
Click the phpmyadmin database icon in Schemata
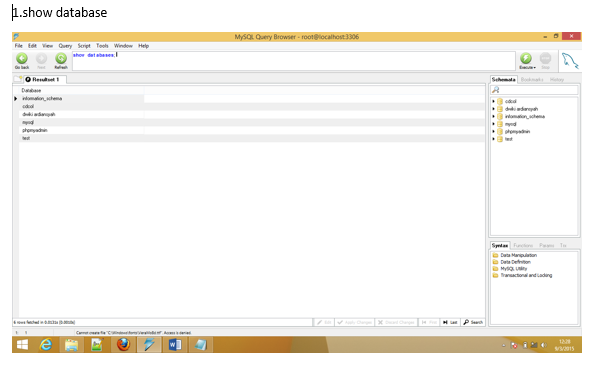[x=500, y=132]
